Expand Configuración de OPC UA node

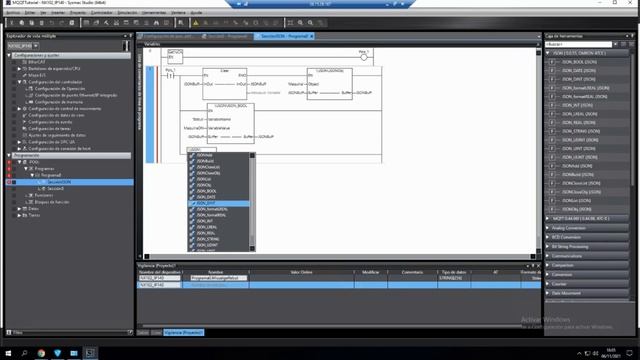(19, 142)
